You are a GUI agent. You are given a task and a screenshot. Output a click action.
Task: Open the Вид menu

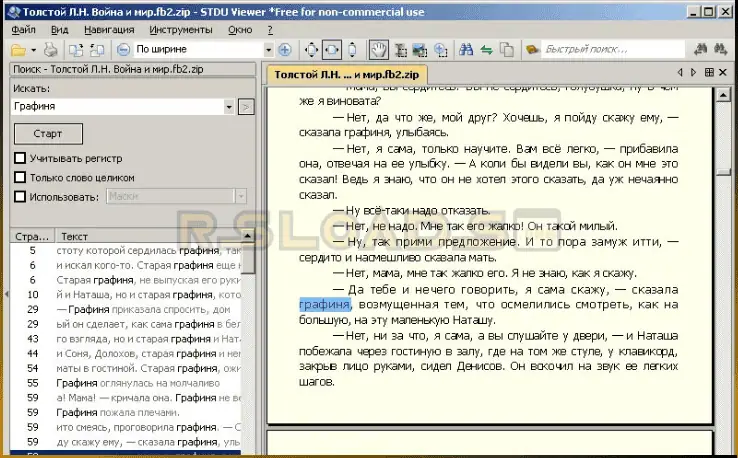pos(59,30)
